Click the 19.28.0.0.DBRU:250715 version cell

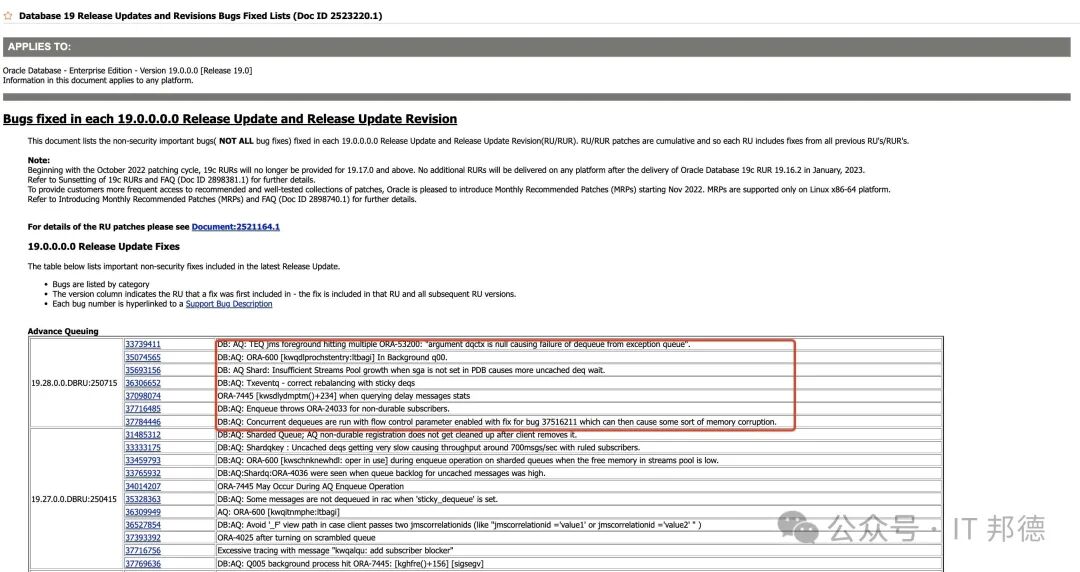point(74,383)
